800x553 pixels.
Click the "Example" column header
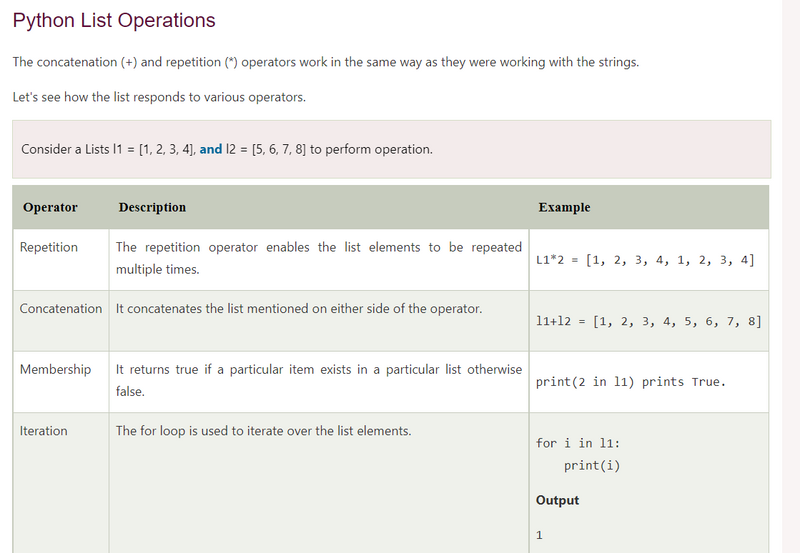(564, 207)
